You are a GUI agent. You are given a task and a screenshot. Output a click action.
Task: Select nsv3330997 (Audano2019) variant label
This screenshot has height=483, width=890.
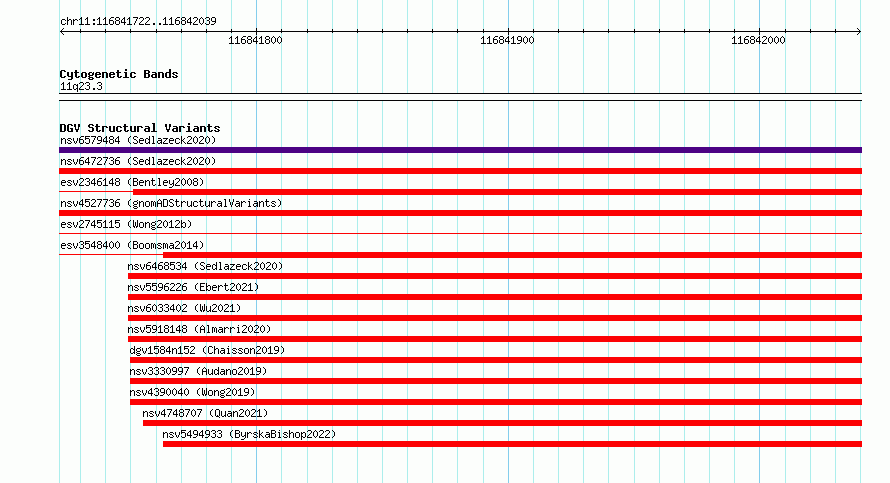point(198,371)
